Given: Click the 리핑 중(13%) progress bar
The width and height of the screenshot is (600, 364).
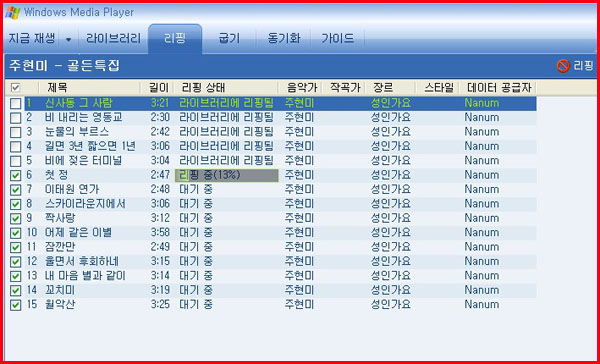Looking at the screenshot, I should point(227,175).
